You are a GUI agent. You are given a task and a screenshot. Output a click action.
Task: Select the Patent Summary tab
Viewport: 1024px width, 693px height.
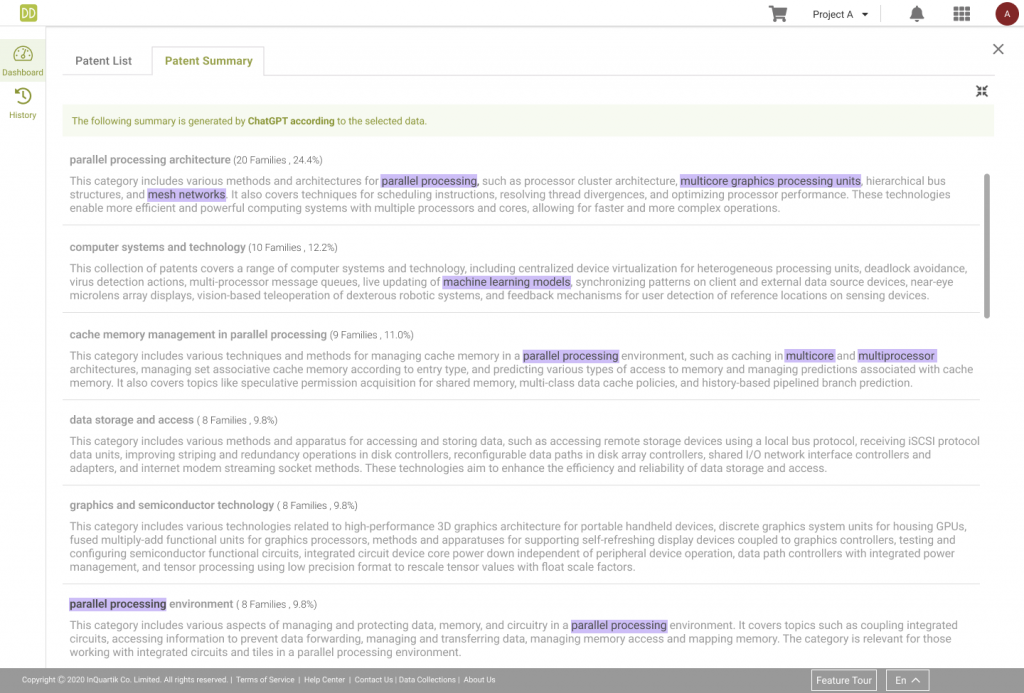pyautogui.click(x=208, y=61)
